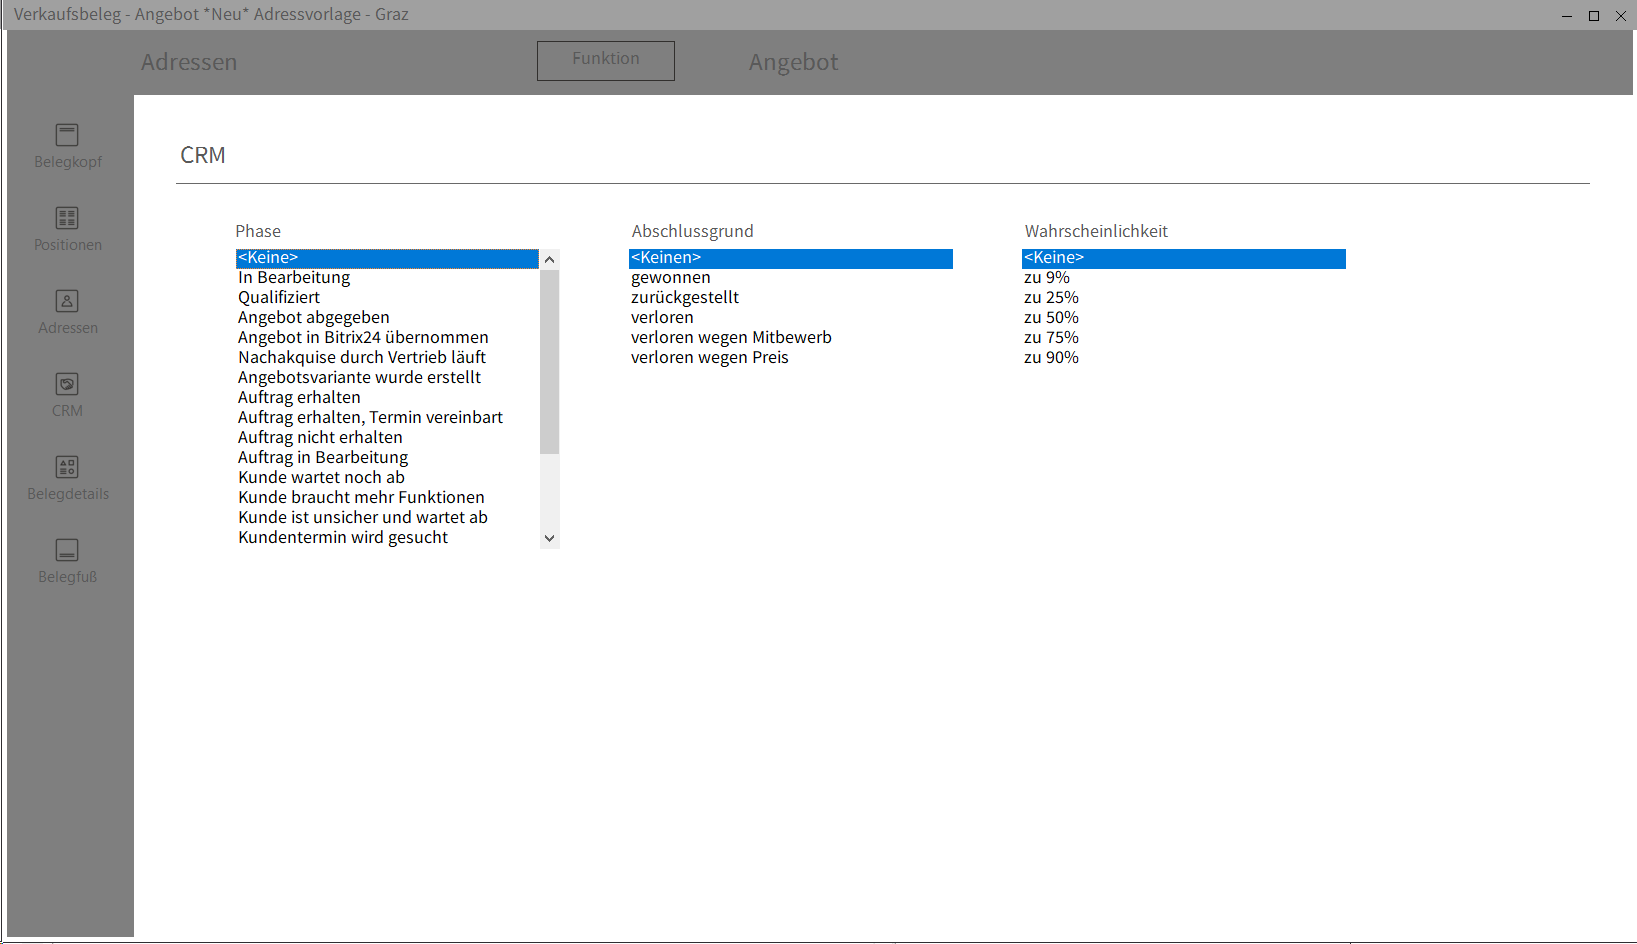Image resolution: width=1637 pixels, height=944 pixels.
Task: Select 'Angebotsvariante wurde erstellt'
Action: coord(387,378)
